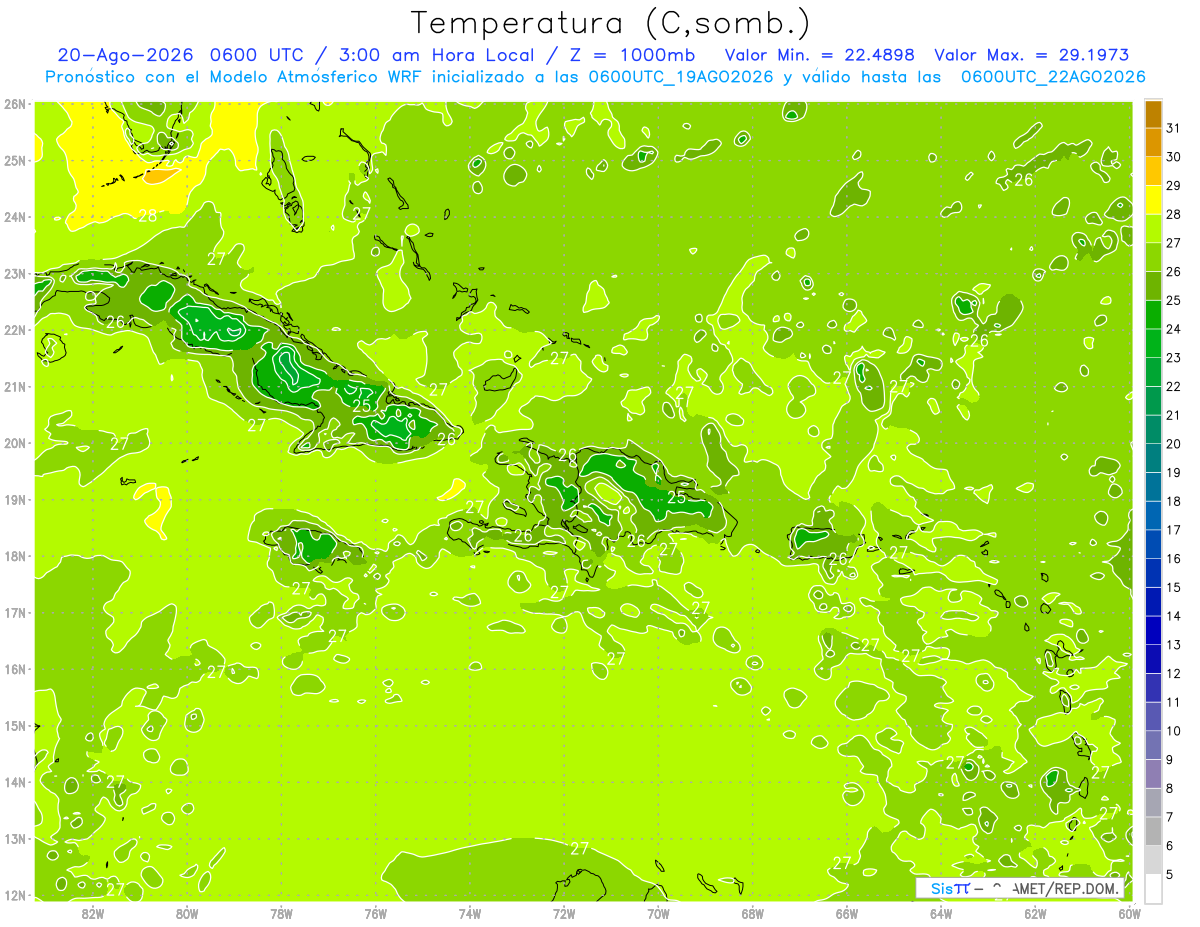The image size is (1200, 927).
Task: Click the 70W longitude label
Action: click(658, 912)
